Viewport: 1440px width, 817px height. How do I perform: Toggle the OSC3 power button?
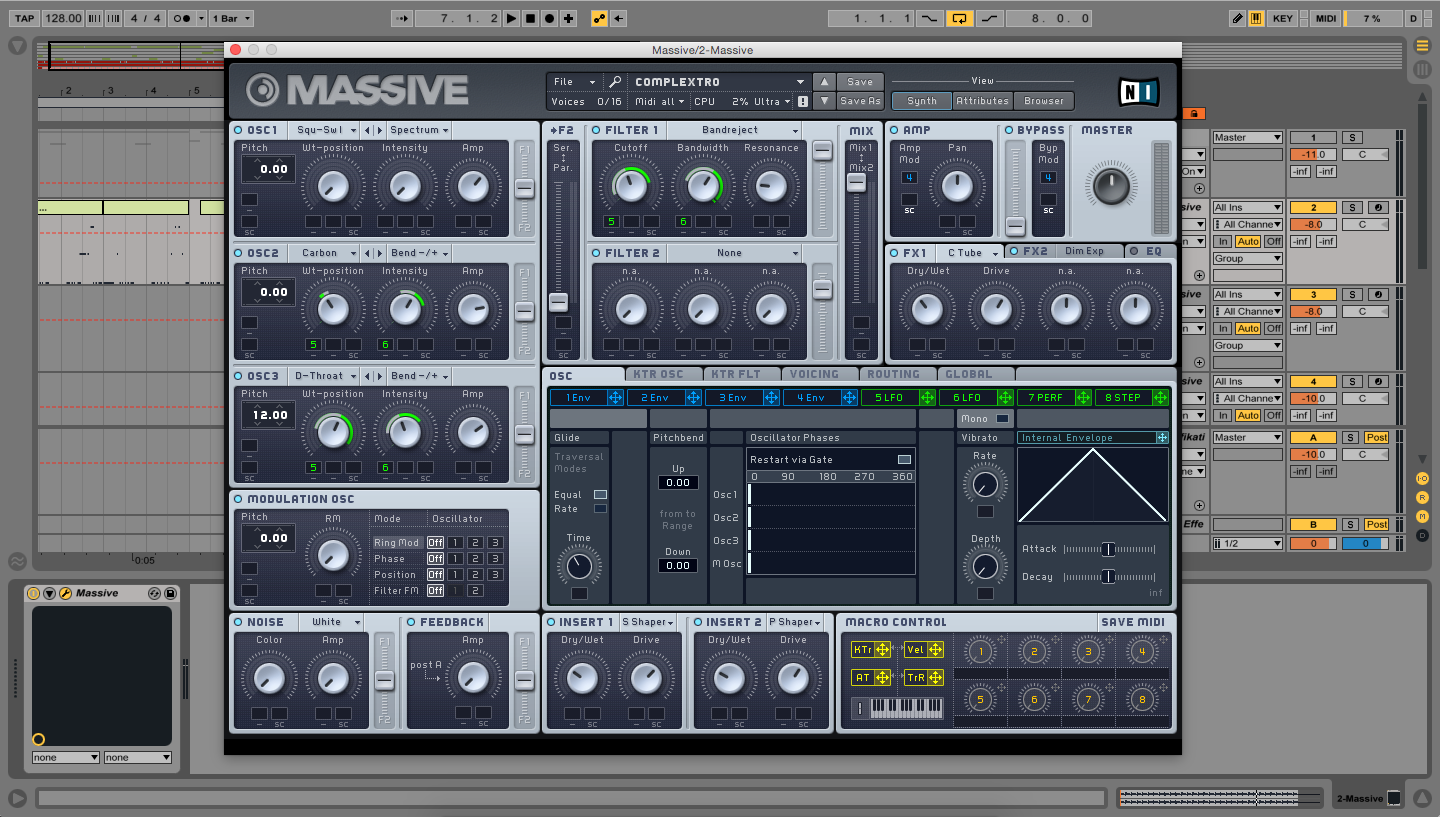click(239, 376)
